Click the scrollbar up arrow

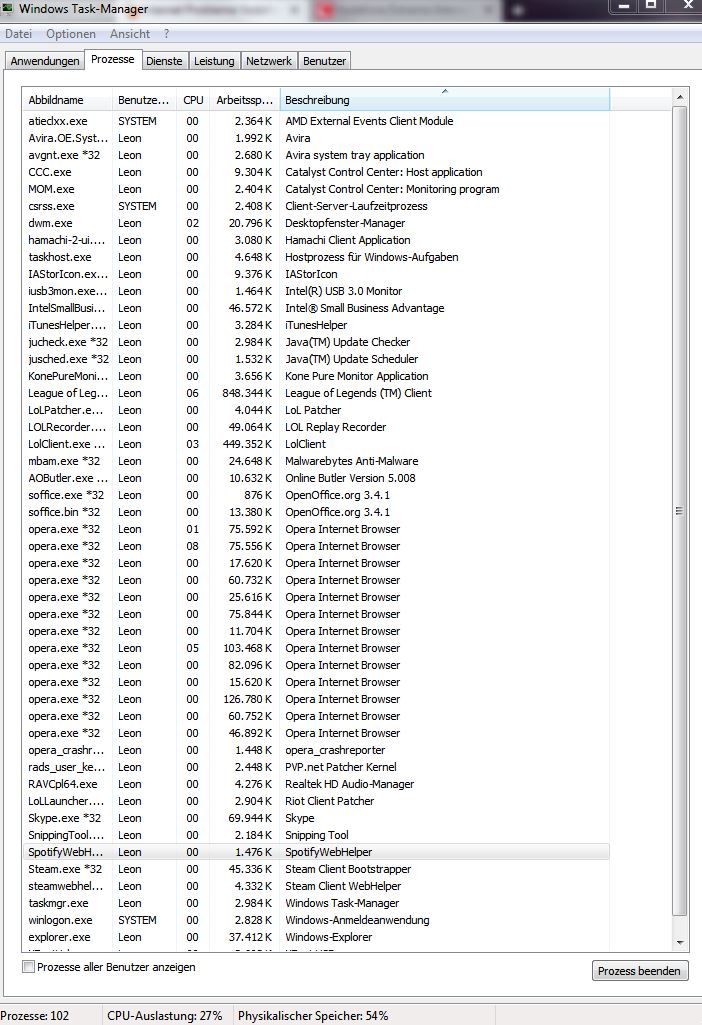click(x=680, y=97)
